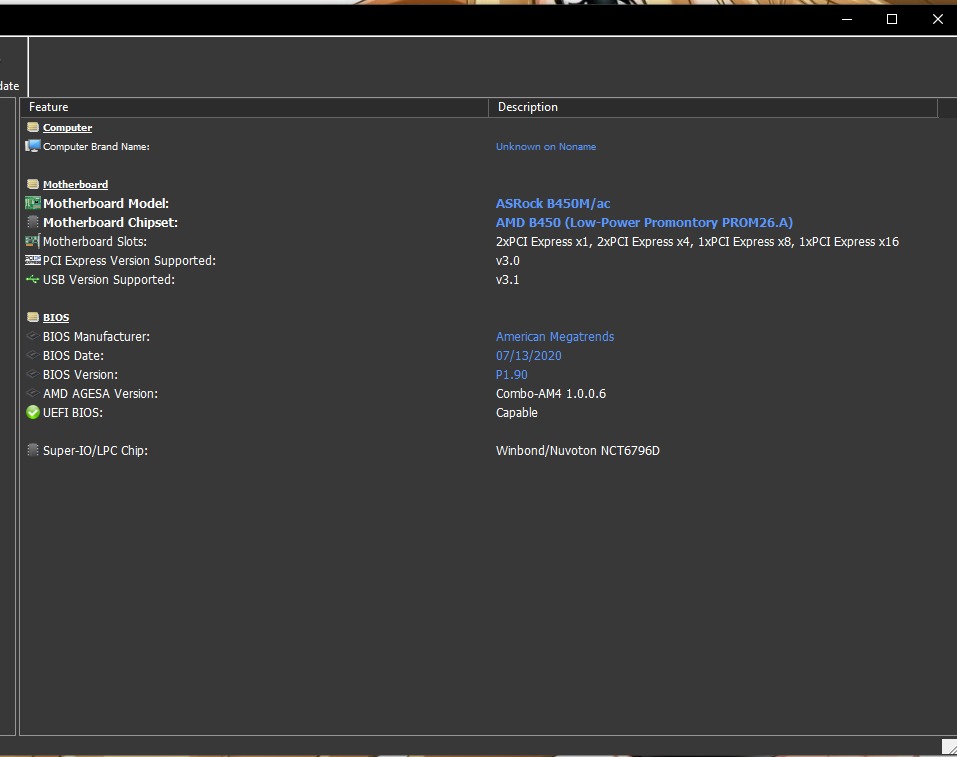Select the Computer section heading
This screenshot has width=957, height=757.
click(x=67, y=128)
